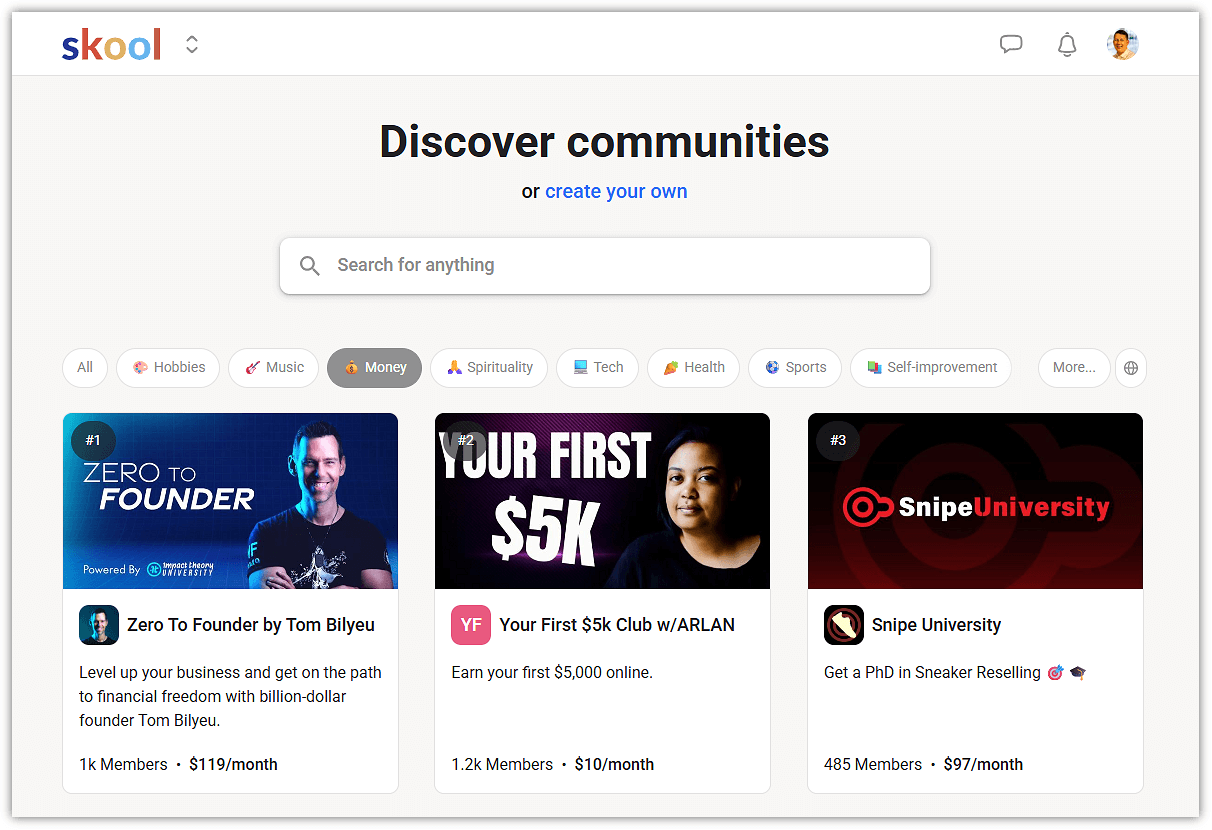Click the Search for anything field
The height and width of the screenshot is (830, 1212).
click(x=605, y=265)
